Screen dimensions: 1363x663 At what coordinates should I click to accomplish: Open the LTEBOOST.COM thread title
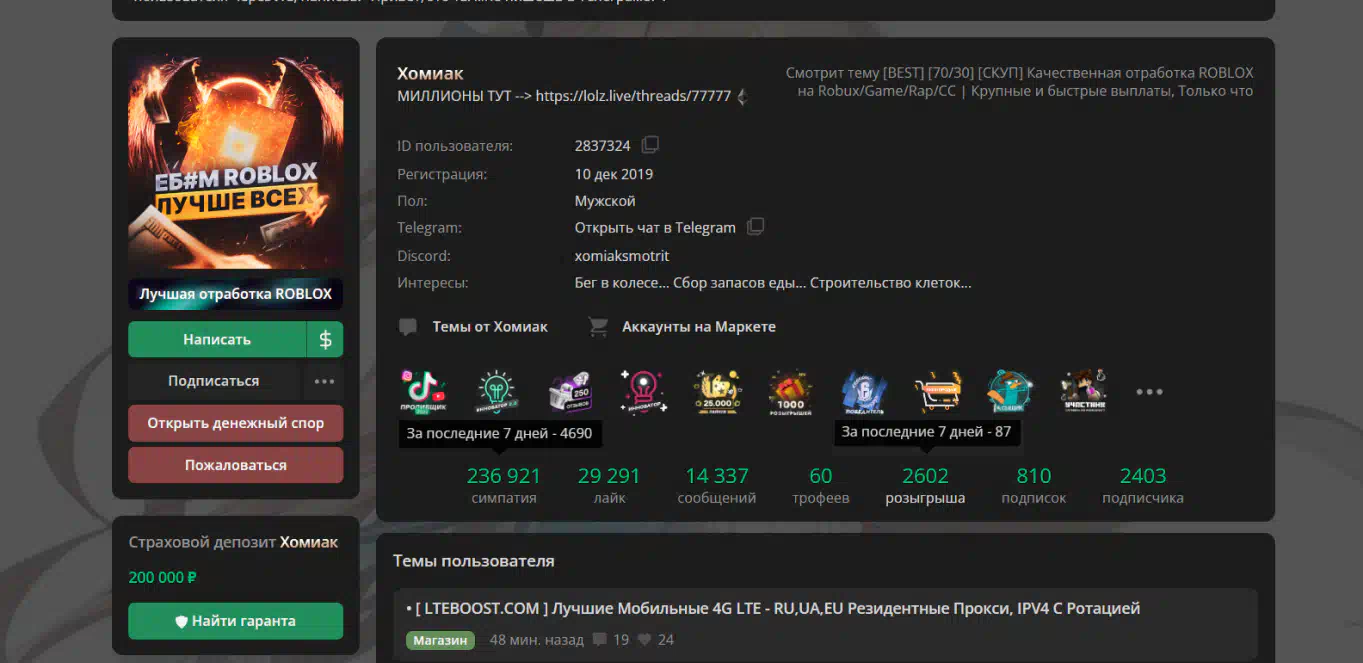[773, 608]
